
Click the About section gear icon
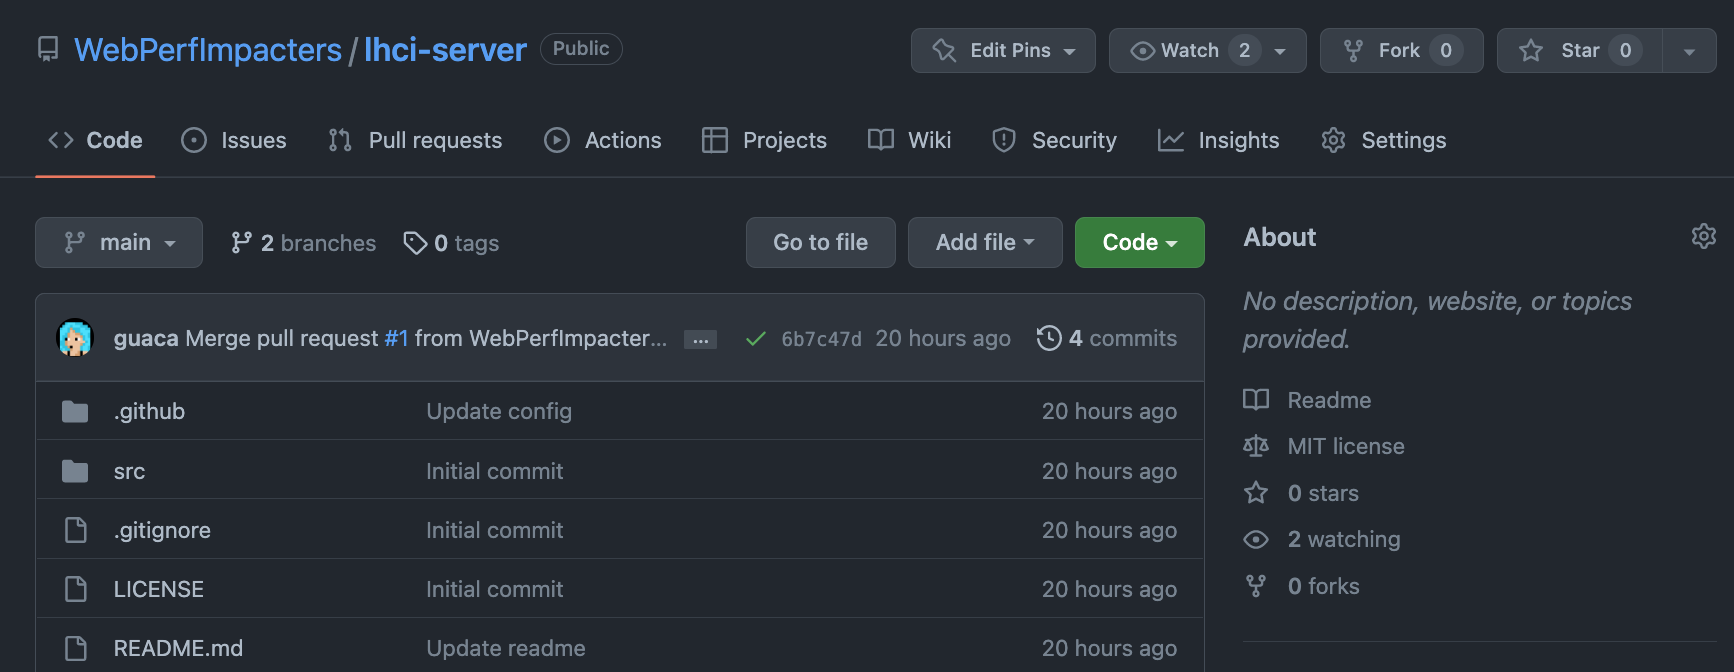point(1703,236)
